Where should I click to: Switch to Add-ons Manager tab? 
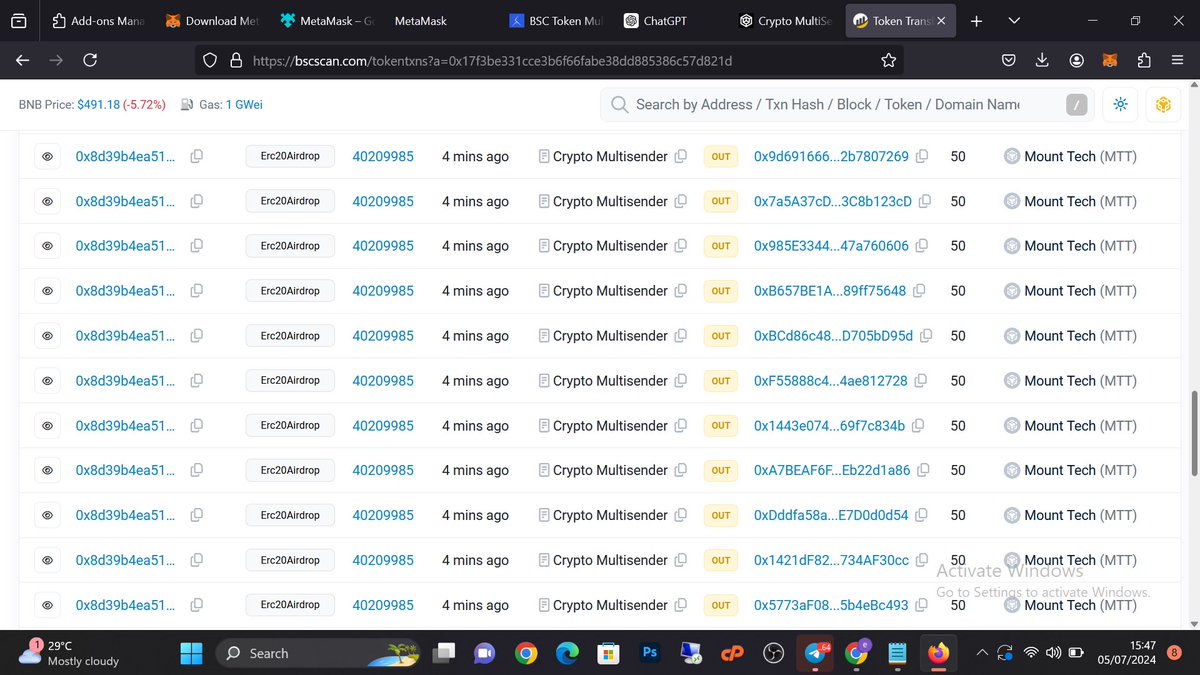[x=96, y=21]
